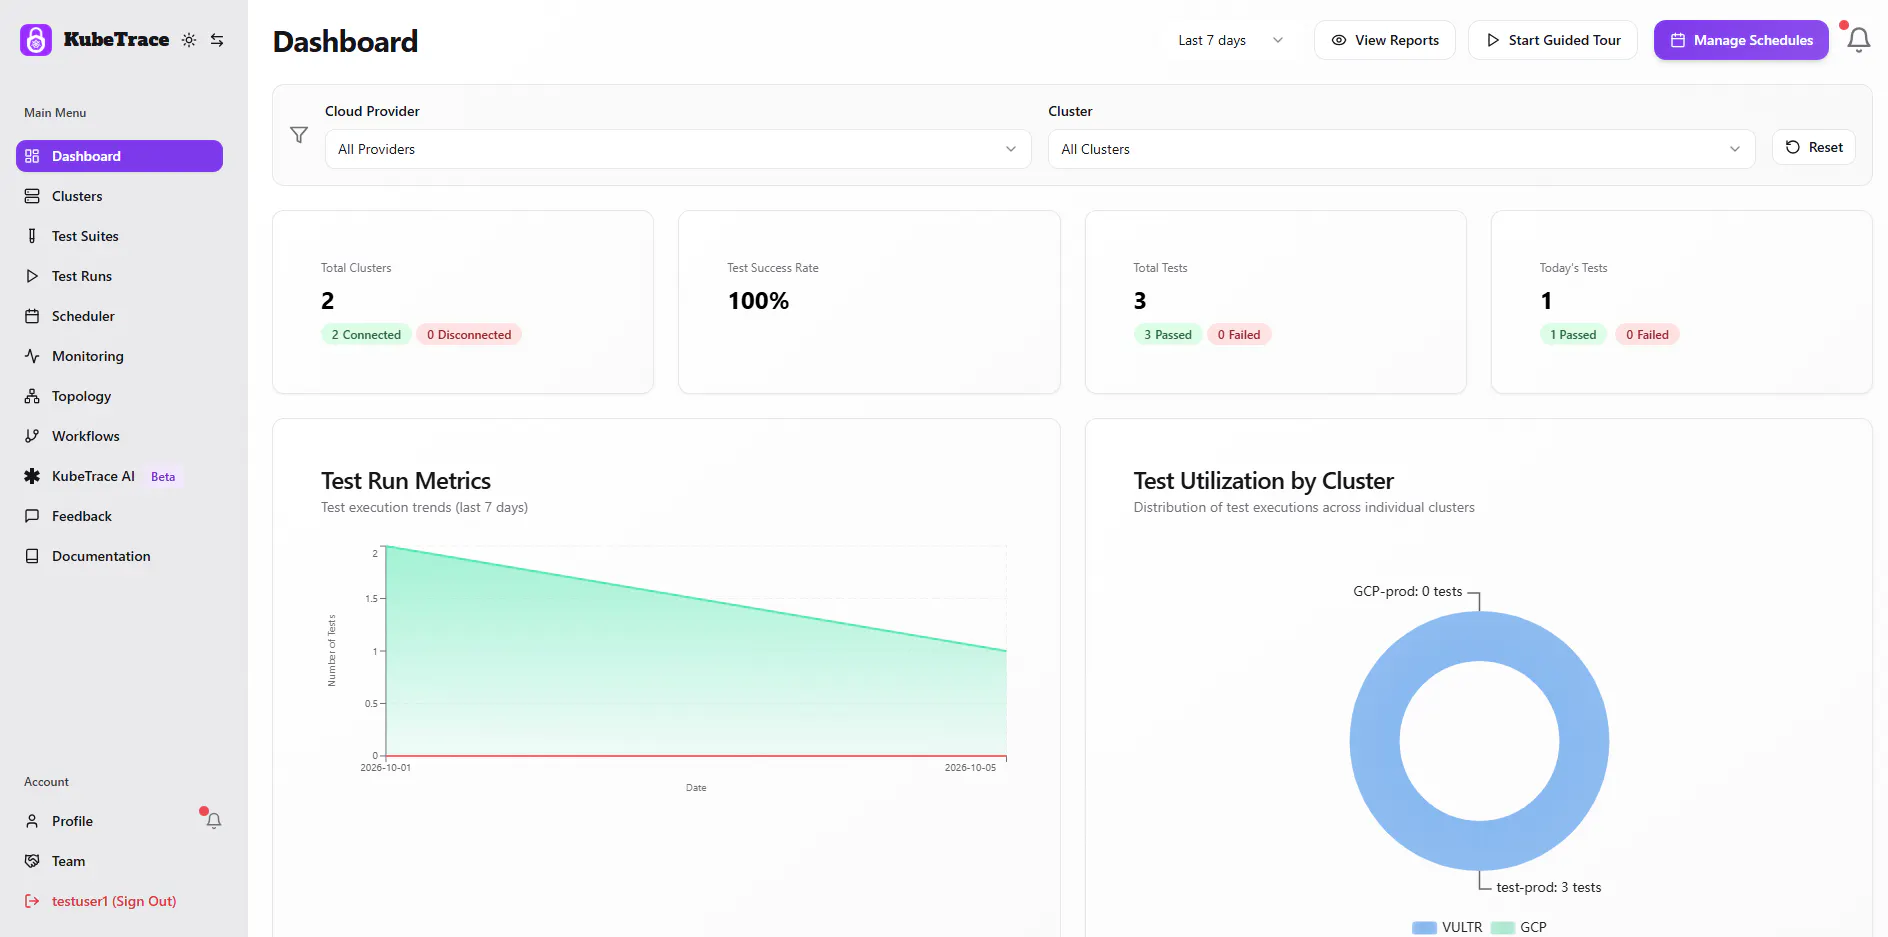This screenshot has width=1888, height=937.
Task: Click the KubeTrace logo icon
Action: pyautogui.click(x=36, y=40)
